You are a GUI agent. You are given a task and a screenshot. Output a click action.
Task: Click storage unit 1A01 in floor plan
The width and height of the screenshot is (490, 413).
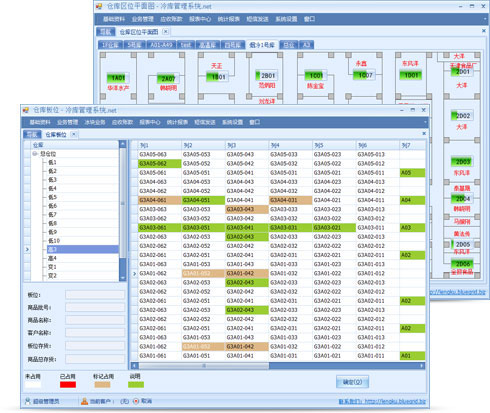(x=118, y=78)
